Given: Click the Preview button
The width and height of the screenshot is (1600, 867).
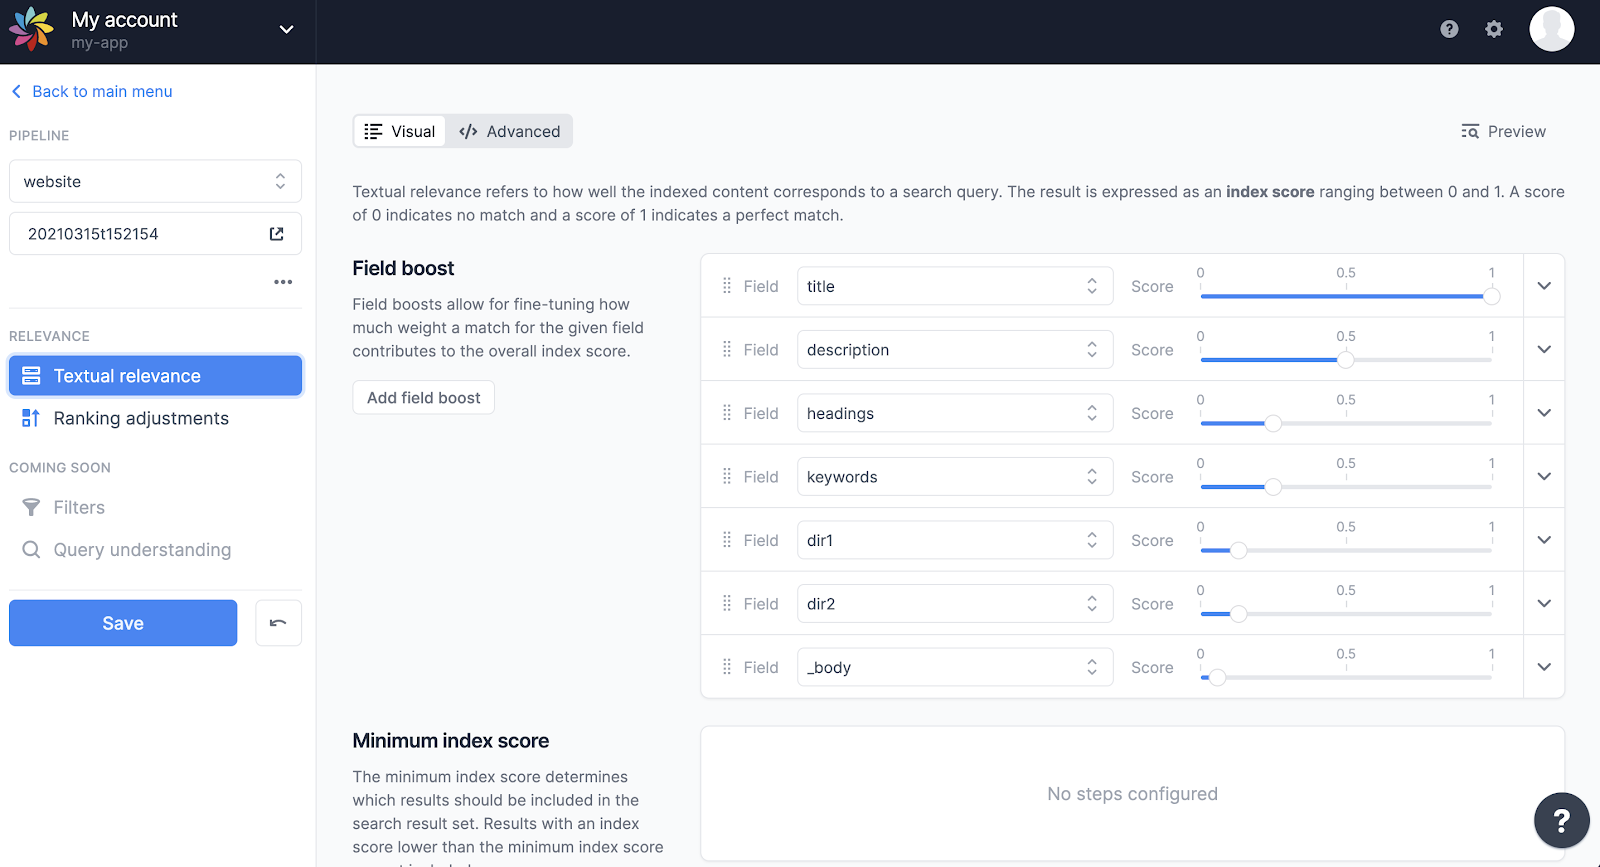Looking at the screenshot, I should [x=1503, y=132].
